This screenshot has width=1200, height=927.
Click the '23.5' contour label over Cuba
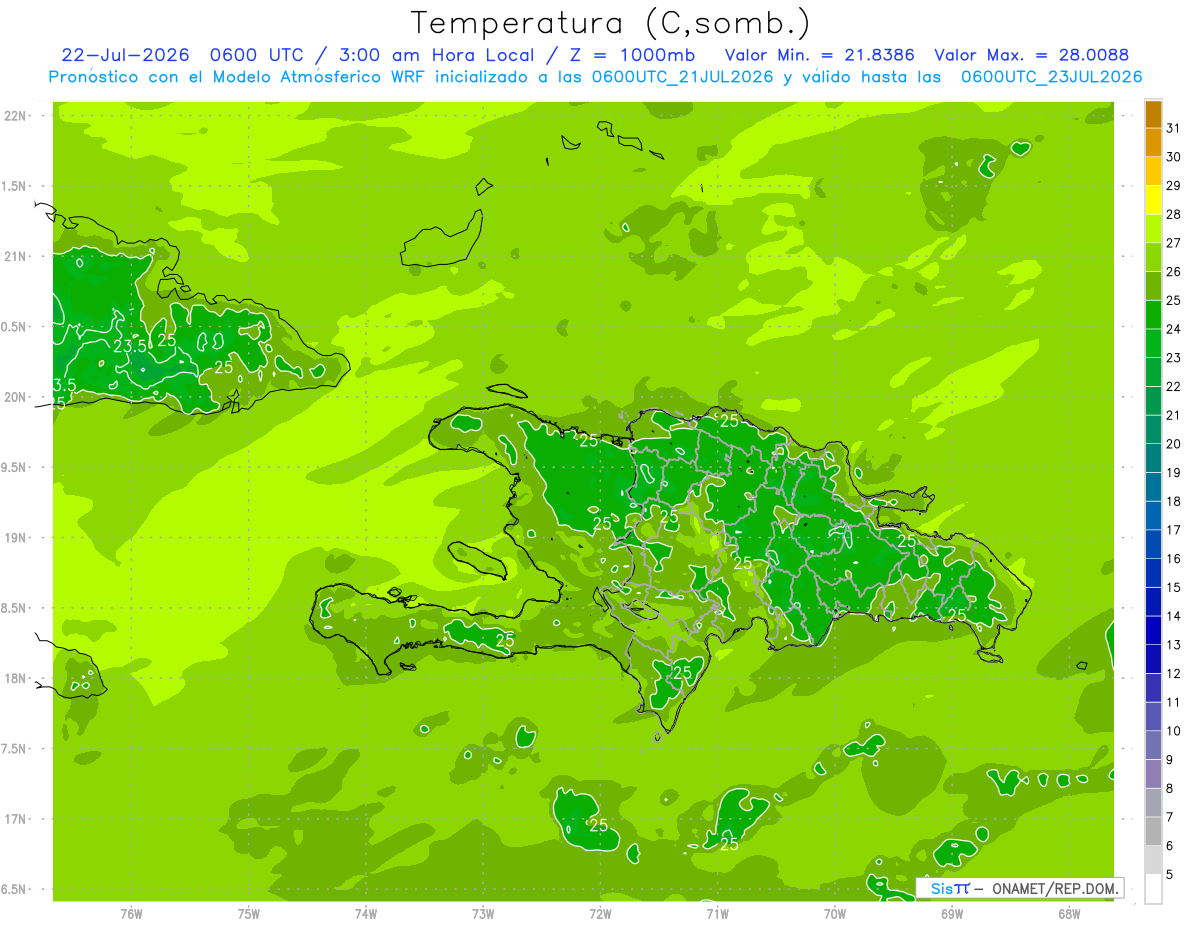click(131, 346)
